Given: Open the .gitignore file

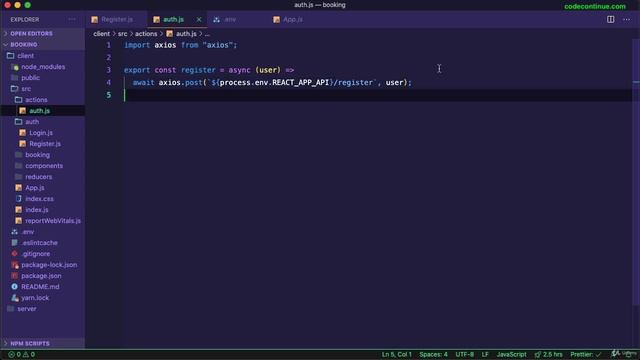Looking at the screenshot, I should point(42,254).
